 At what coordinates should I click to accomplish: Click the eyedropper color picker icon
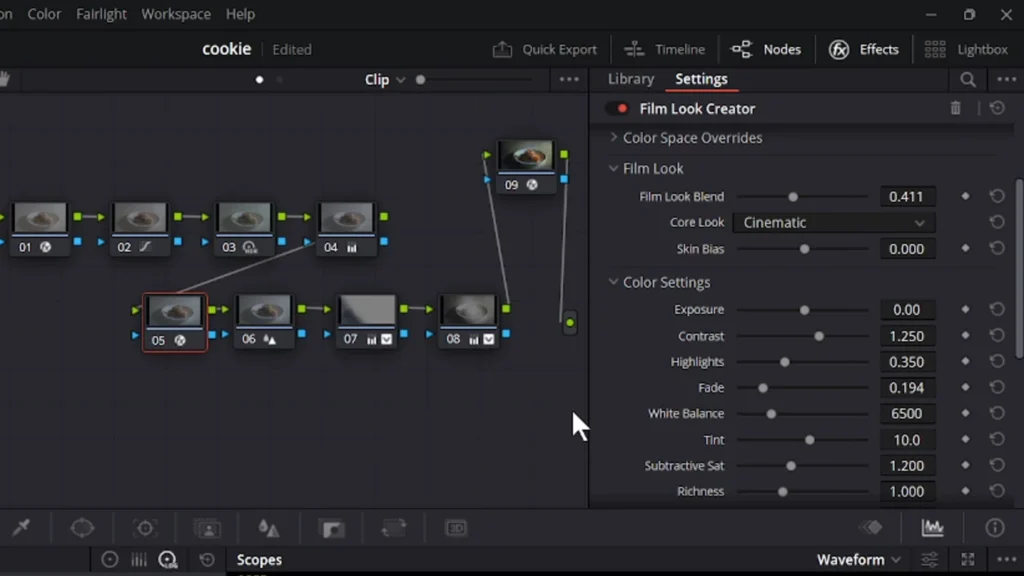tap(21, 527)
